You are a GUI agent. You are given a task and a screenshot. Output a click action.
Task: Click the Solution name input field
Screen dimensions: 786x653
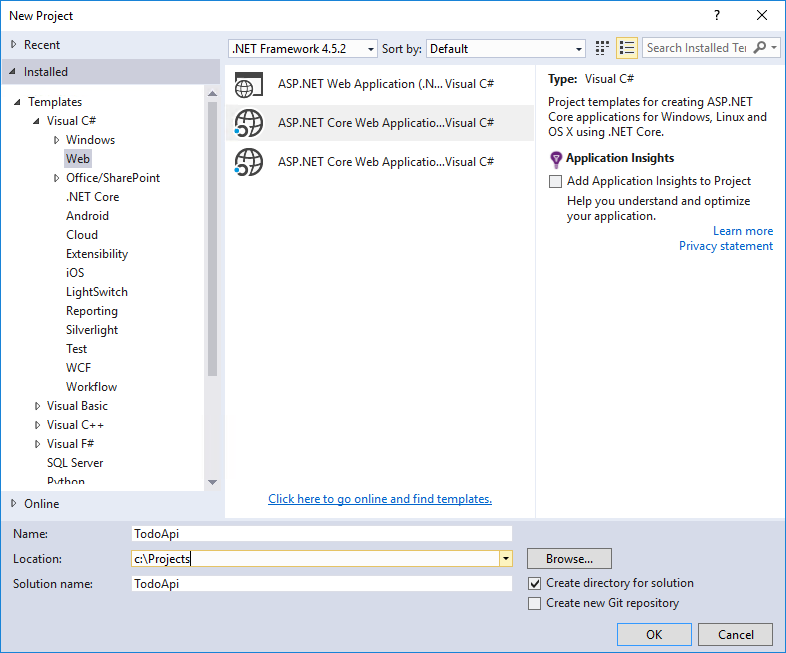[x=322, y=584]
